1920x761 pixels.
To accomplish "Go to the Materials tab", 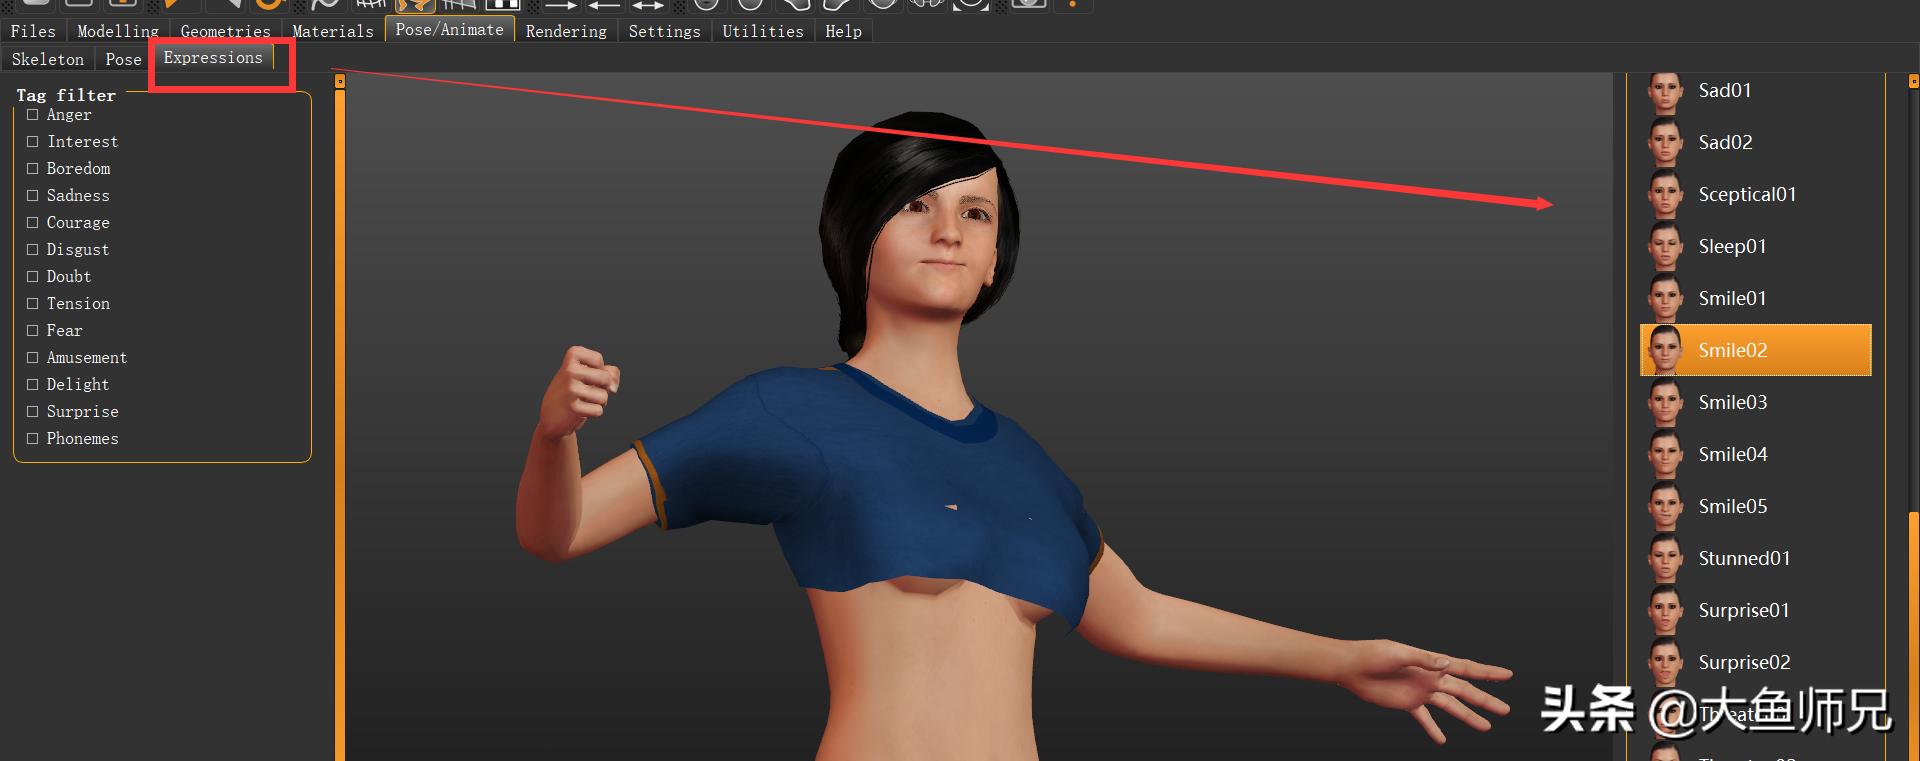I will tap(333, 31).
